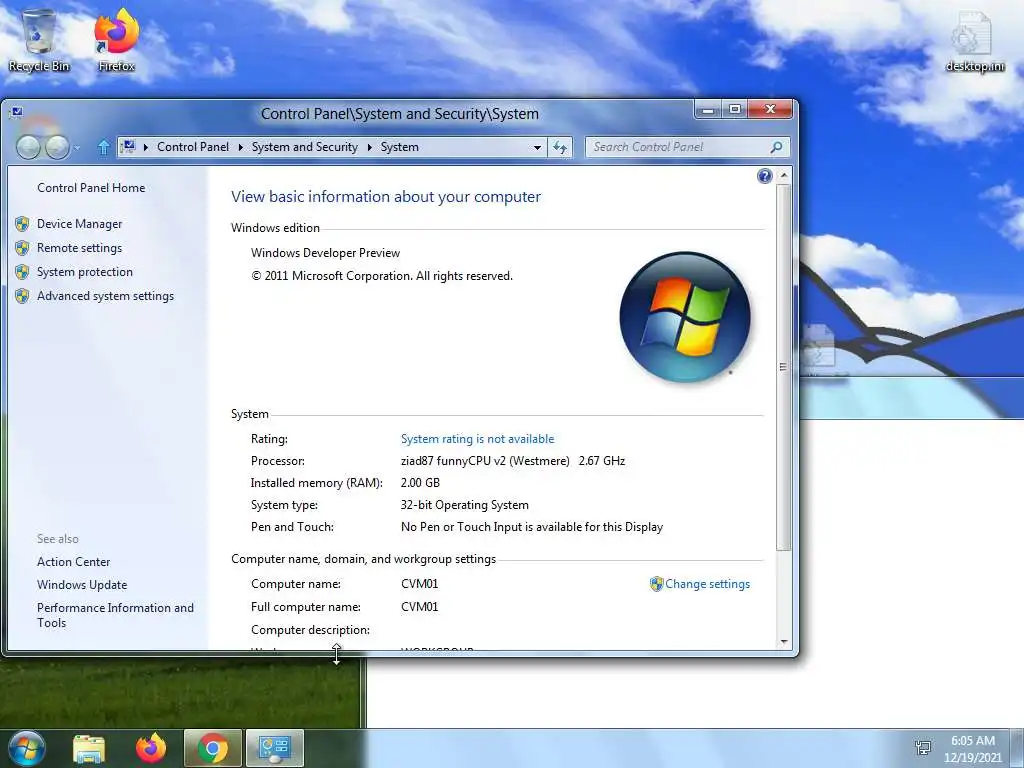Go up one level with blue arrow
Image resolution: width=1024 pixels, height=768 pixels.
click(103, 148)
